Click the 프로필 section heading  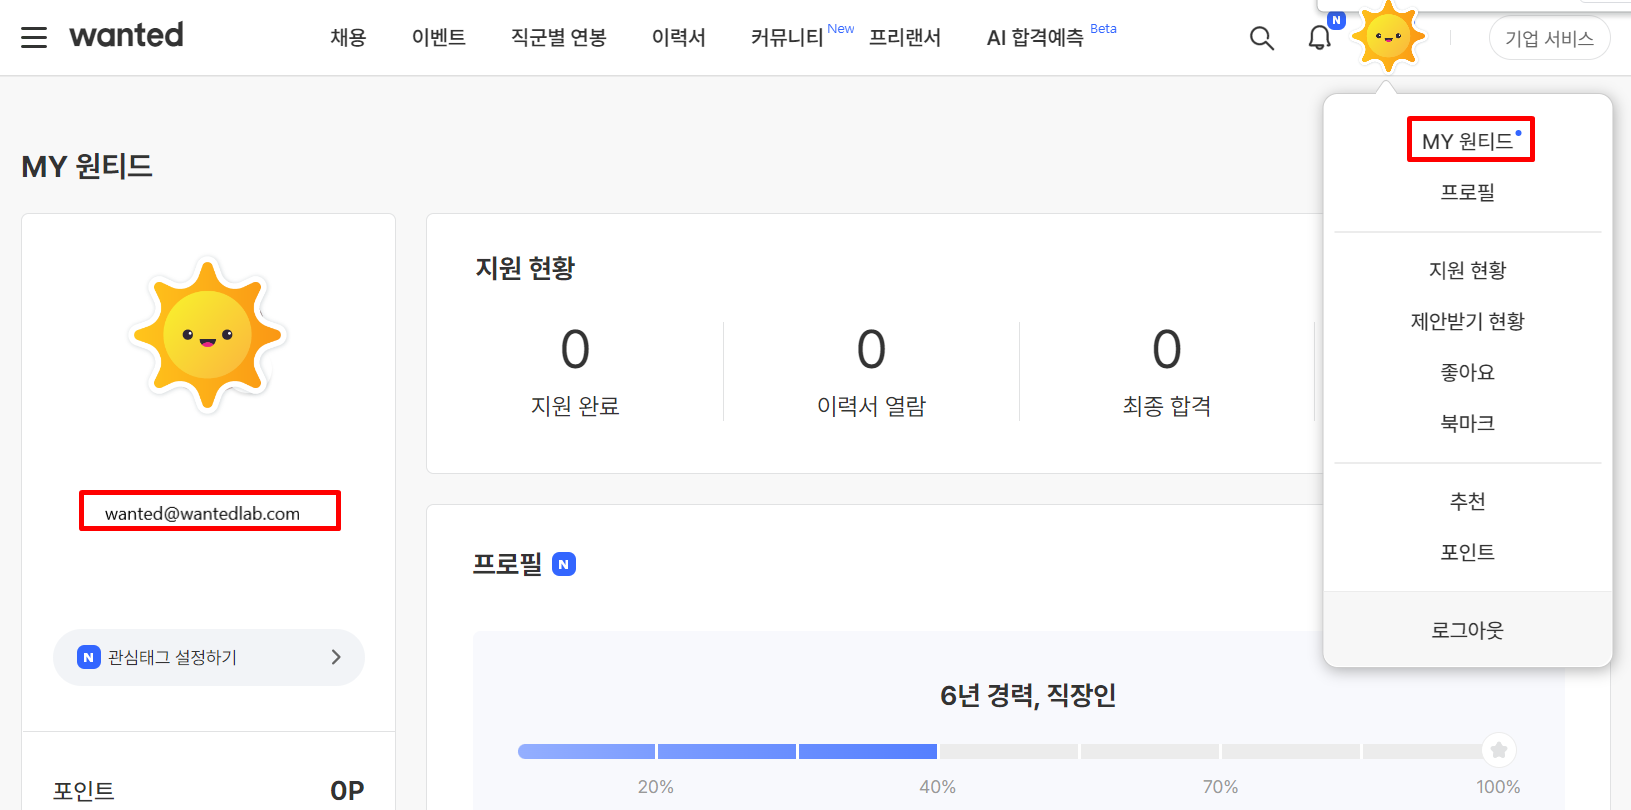point(508,564)
